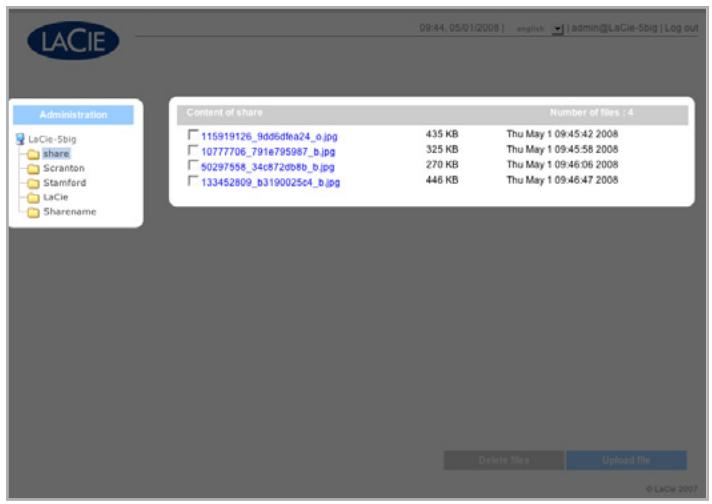
Task: Open the Stamford folder icon
Action: (x=33, y=183)
